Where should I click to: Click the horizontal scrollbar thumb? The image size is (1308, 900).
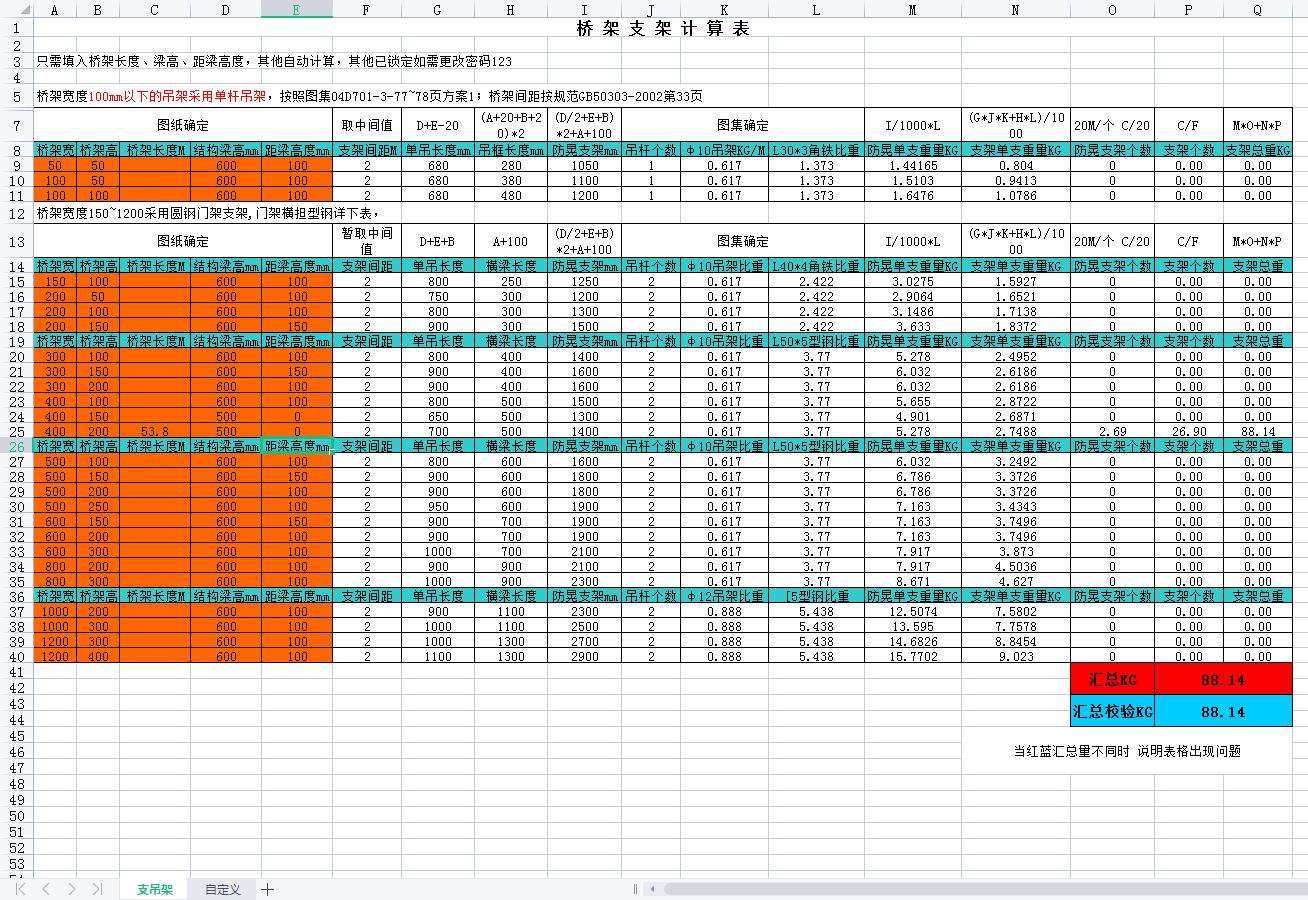click(980, 889)
